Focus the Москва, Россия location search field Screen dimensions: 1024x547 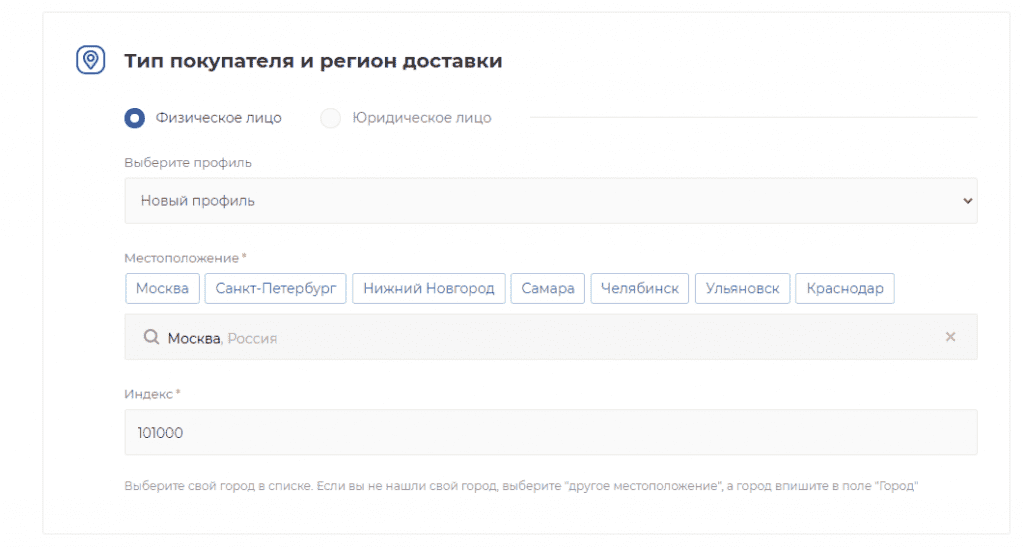point(550,338)
